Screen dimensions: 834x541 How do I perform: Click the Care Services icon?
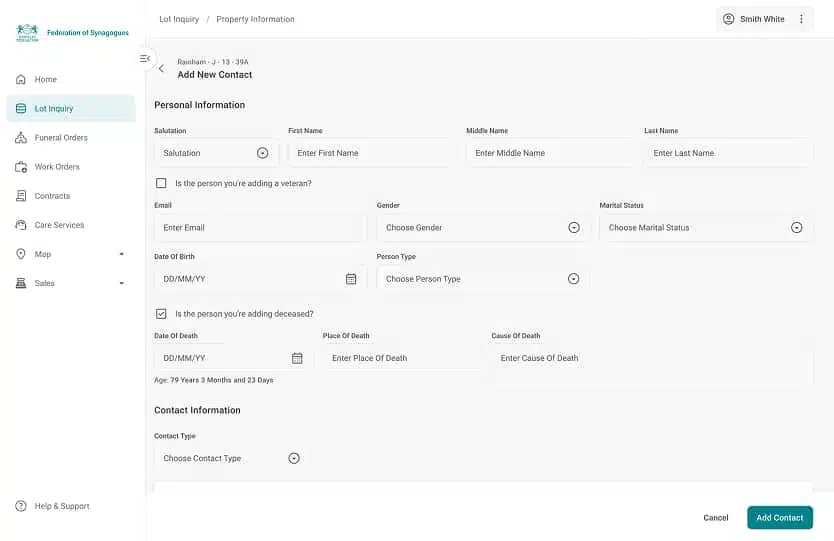tap(21, 225)
